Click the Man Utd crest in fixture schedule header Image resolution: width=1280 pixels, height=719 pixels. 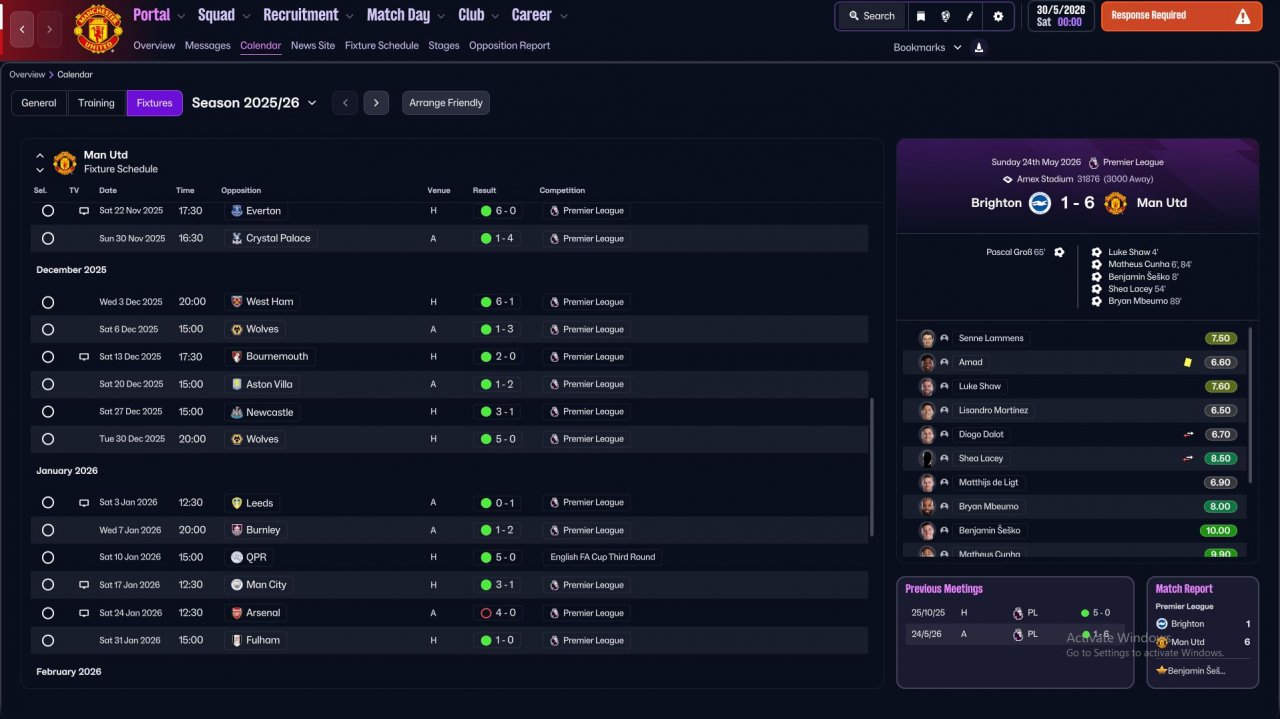64,162
